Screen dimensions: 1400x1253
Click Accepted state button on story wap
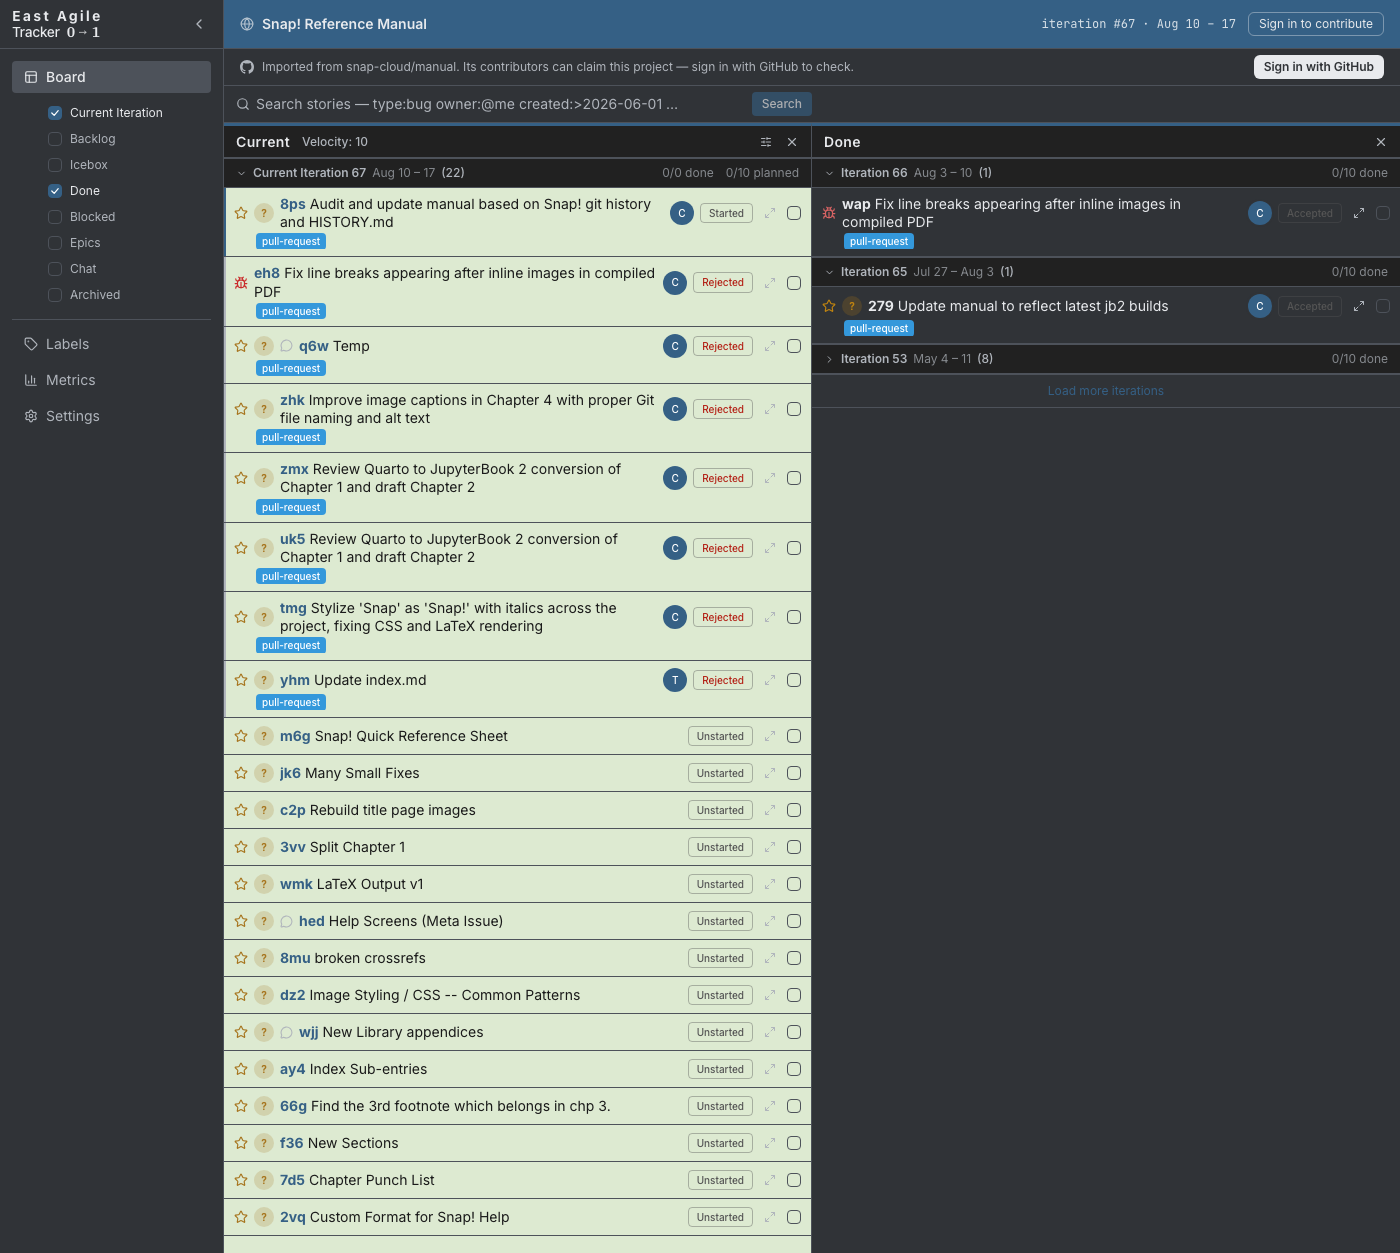(1310, 213)
